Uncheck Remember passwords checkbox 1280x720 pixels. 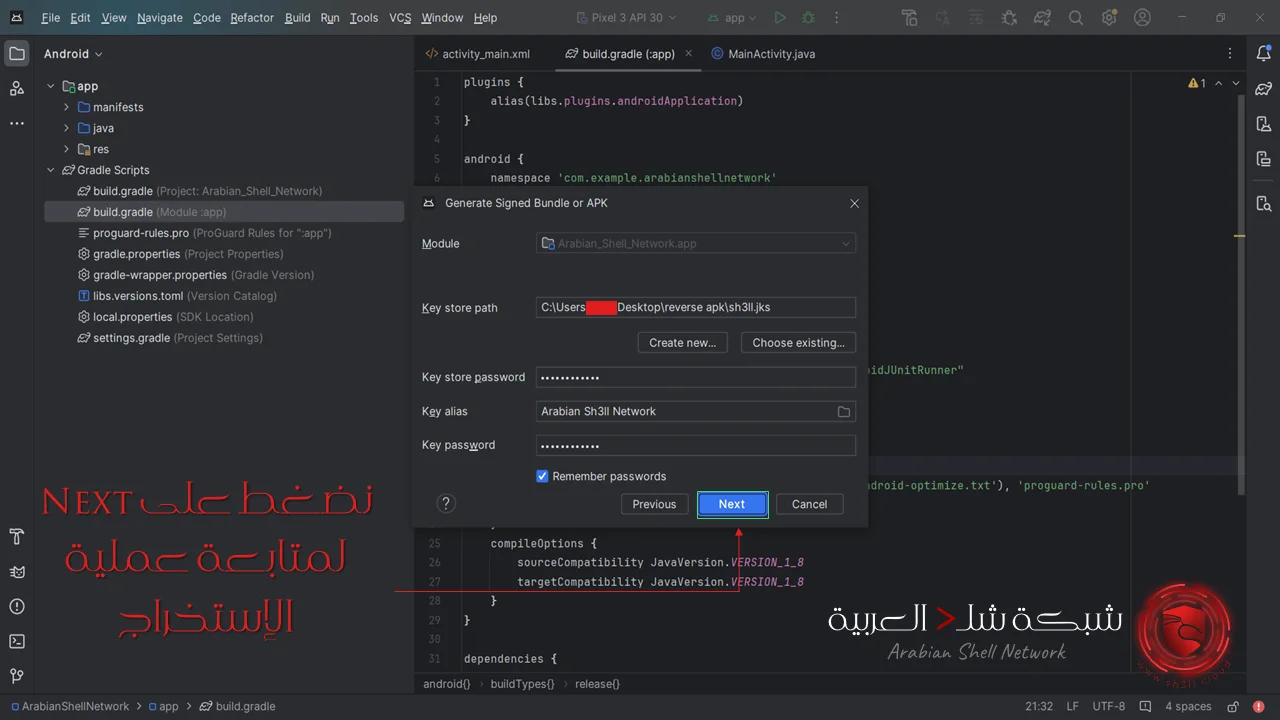click(543, 476)
